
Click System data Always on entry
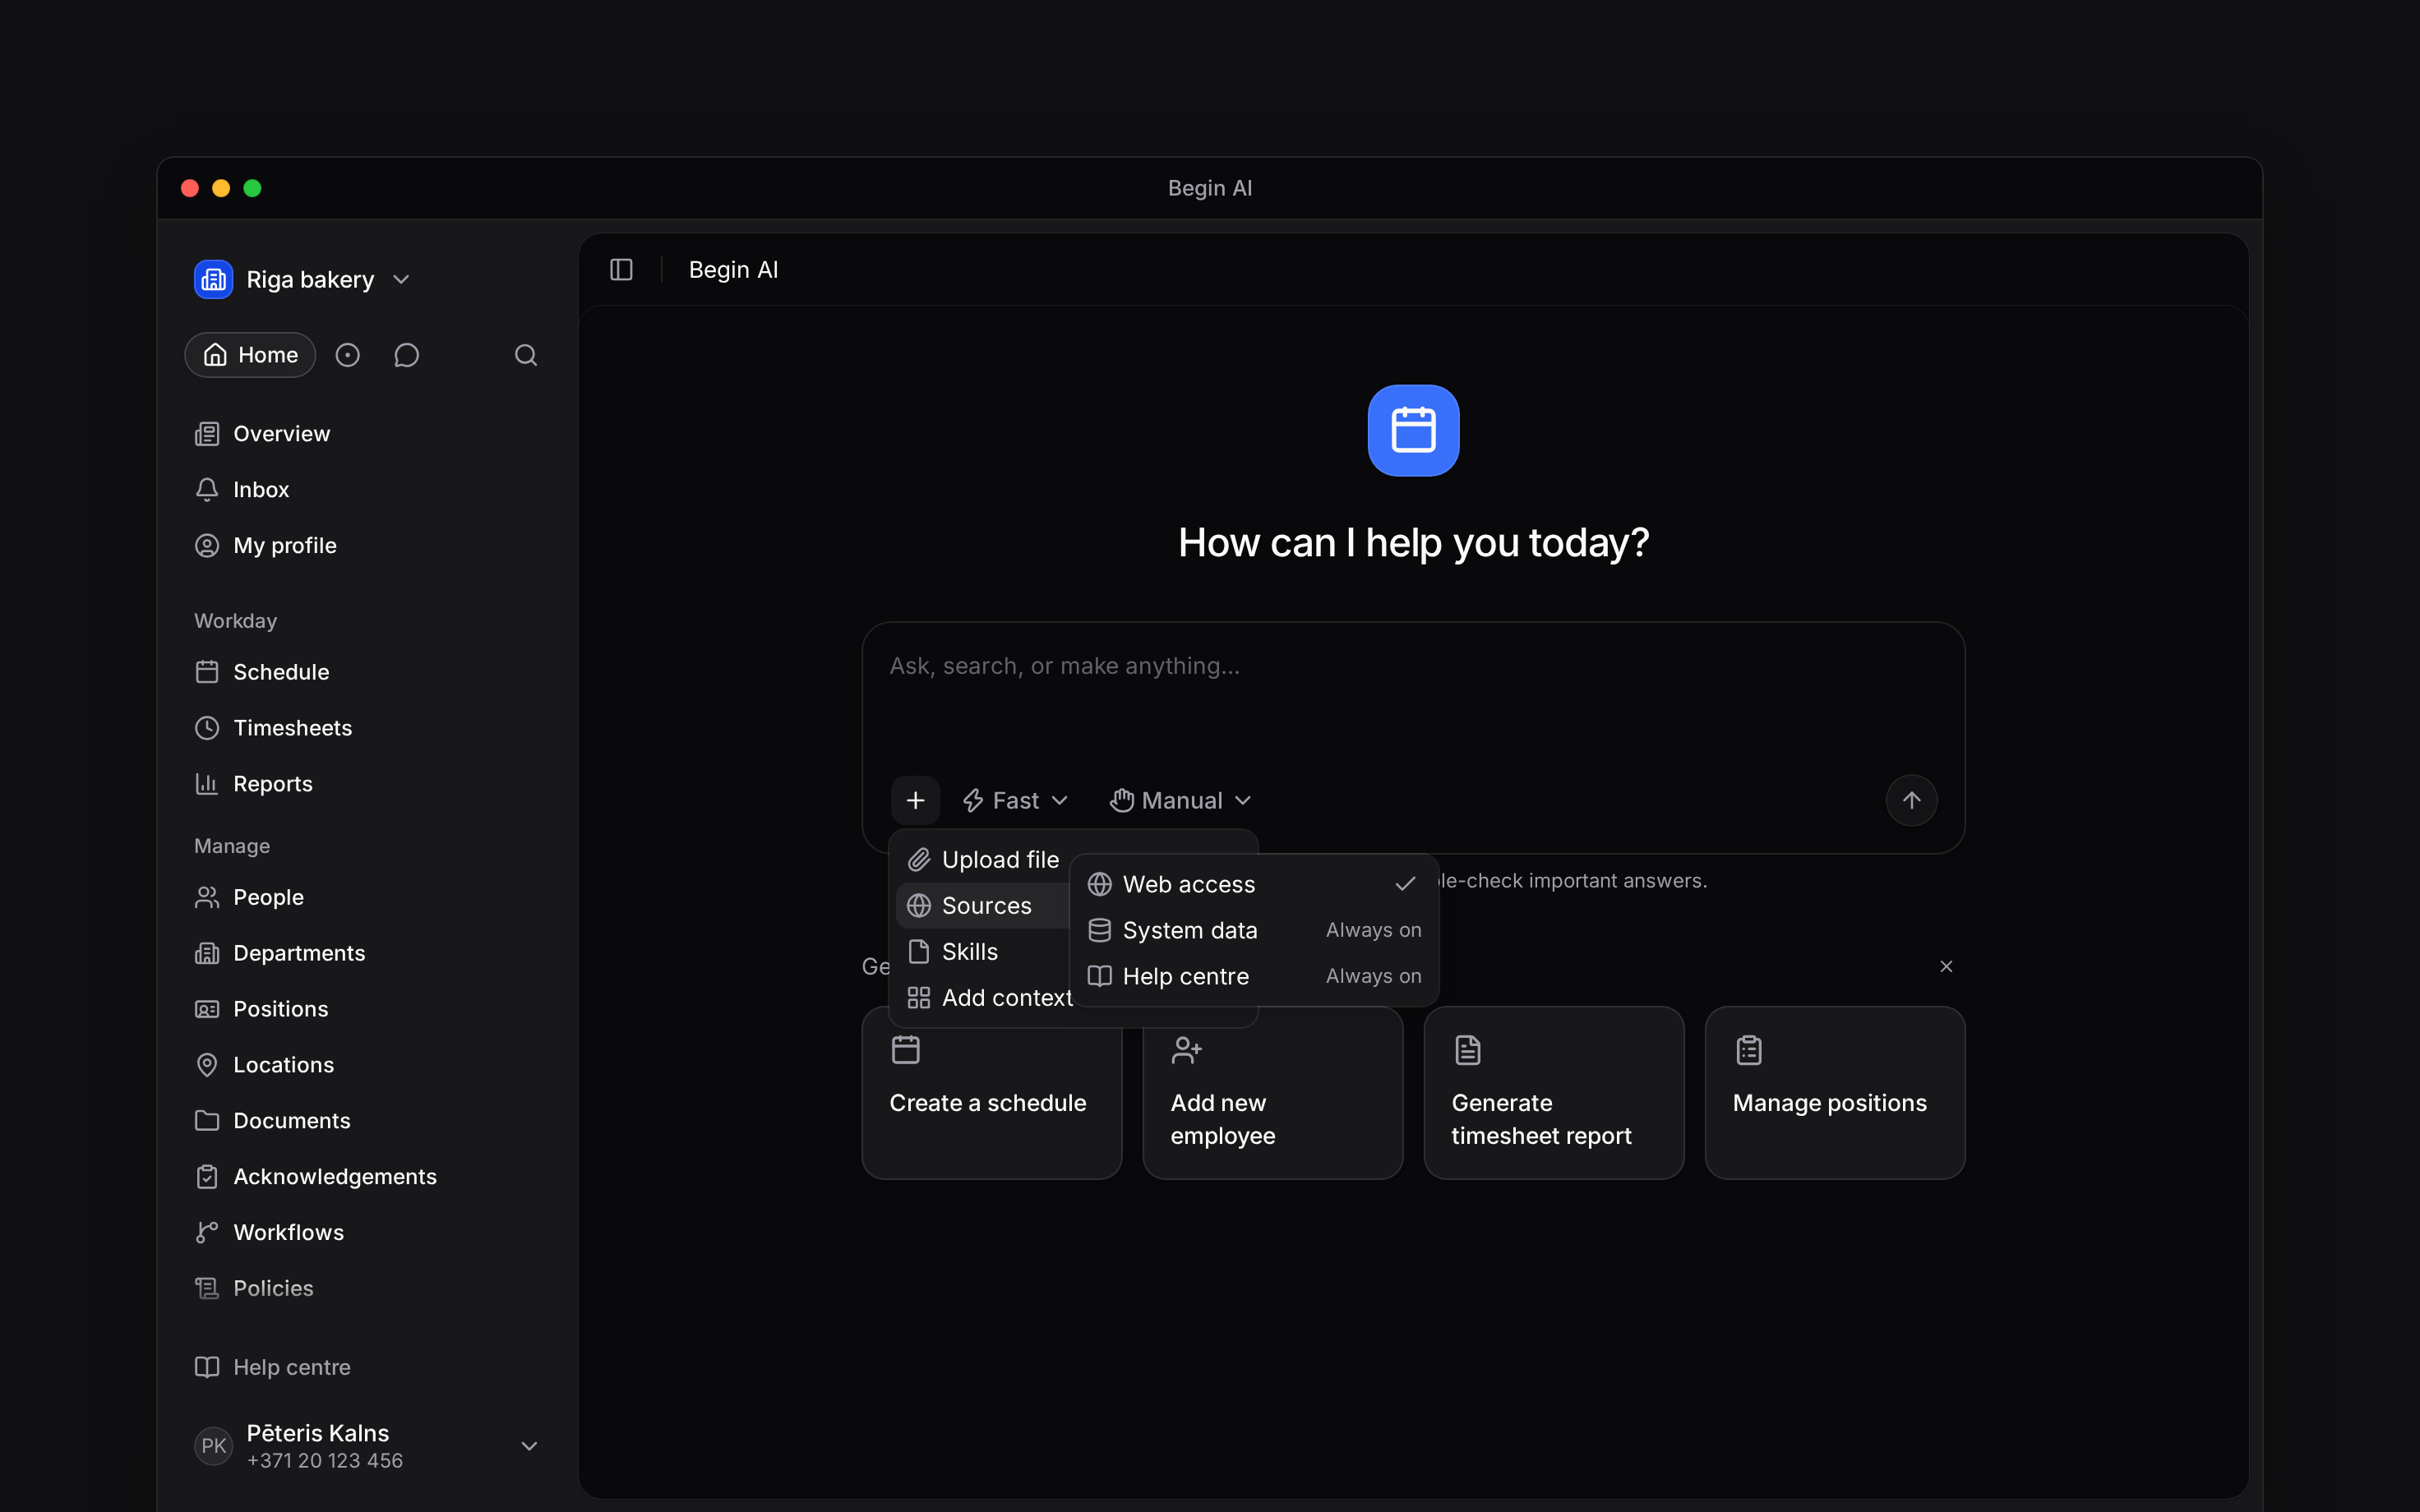(x=1254, y=930)
